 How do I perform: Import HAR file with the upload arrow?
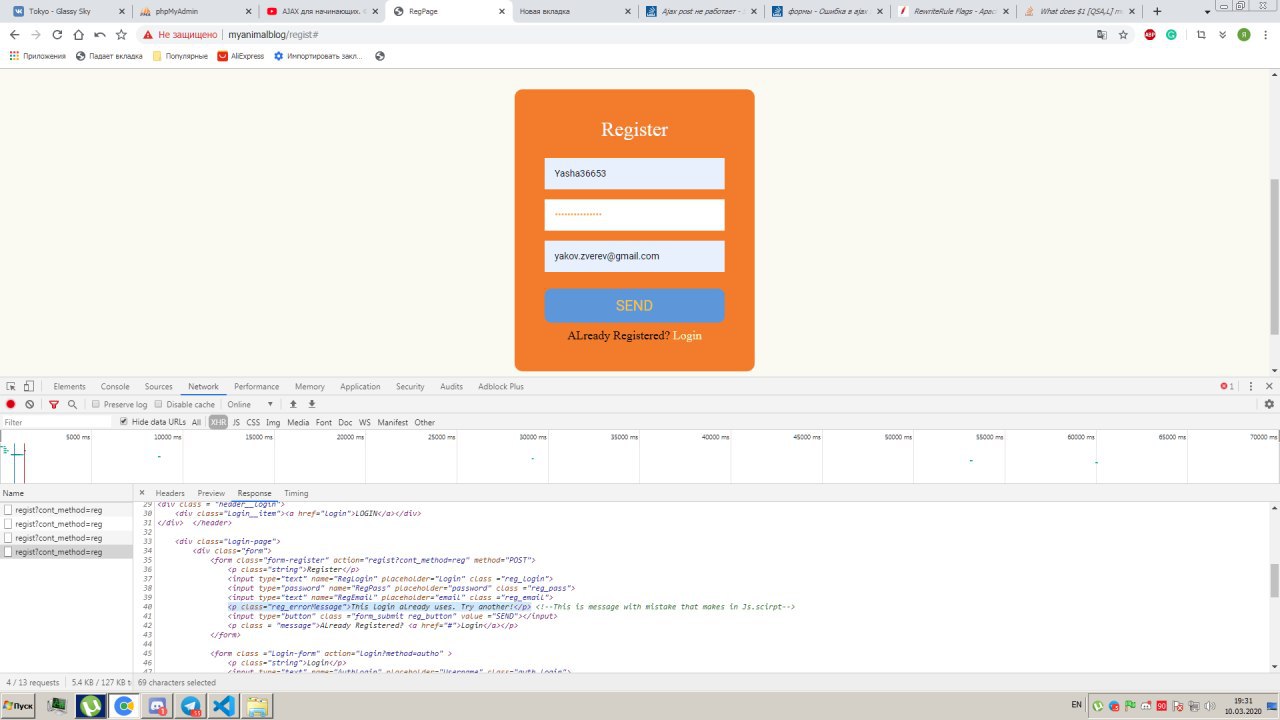pos(293,404)
